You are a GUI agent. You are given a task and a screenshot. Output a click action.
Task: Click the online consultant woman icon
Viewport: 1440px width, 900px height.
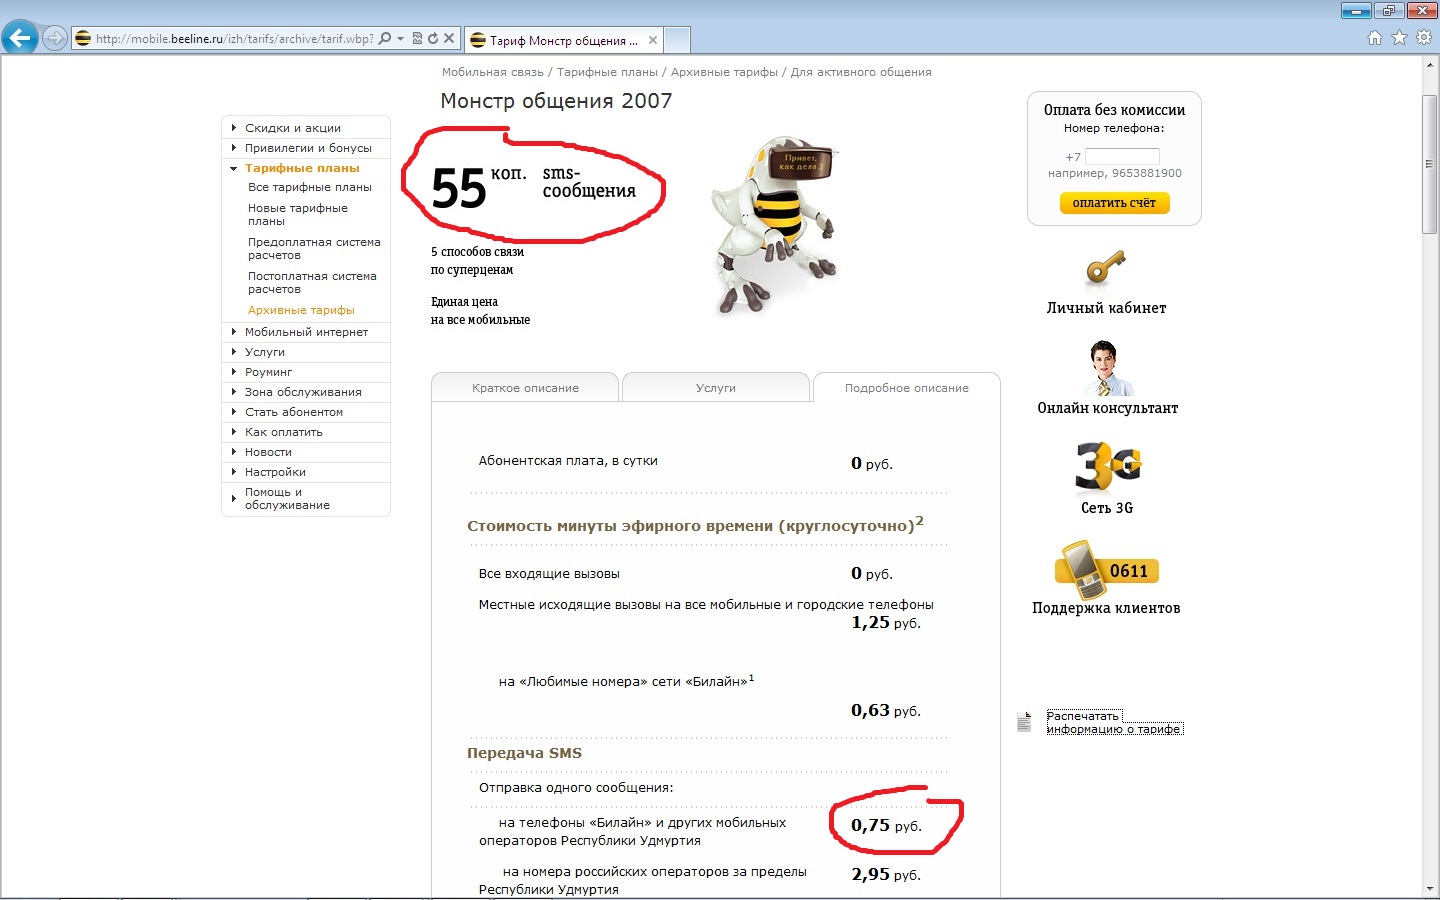click(1107, 368)
